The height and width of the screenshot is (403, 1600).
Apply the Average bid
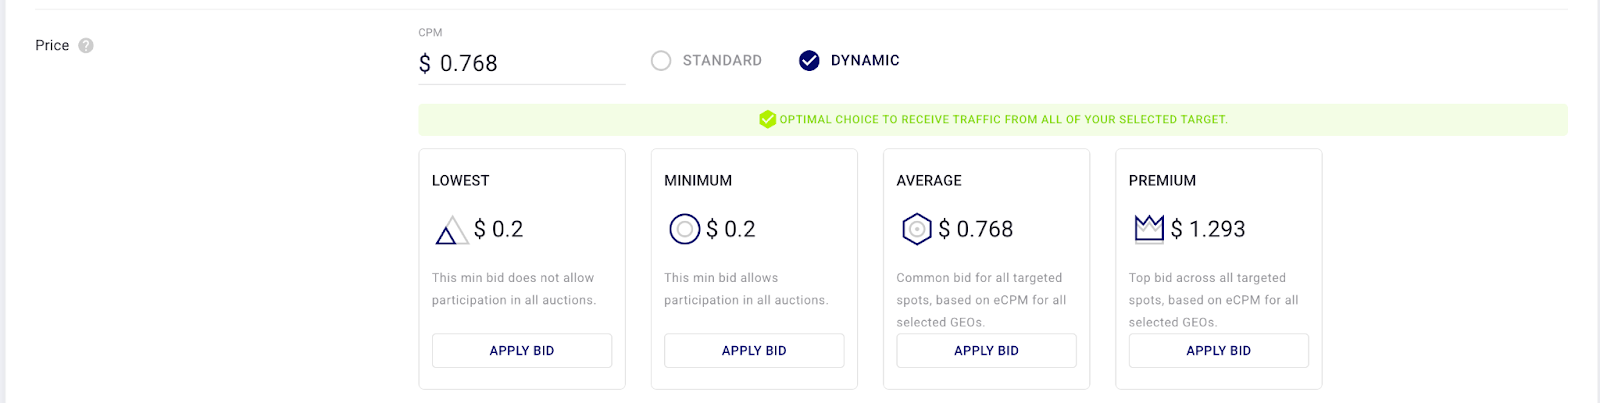986,350
